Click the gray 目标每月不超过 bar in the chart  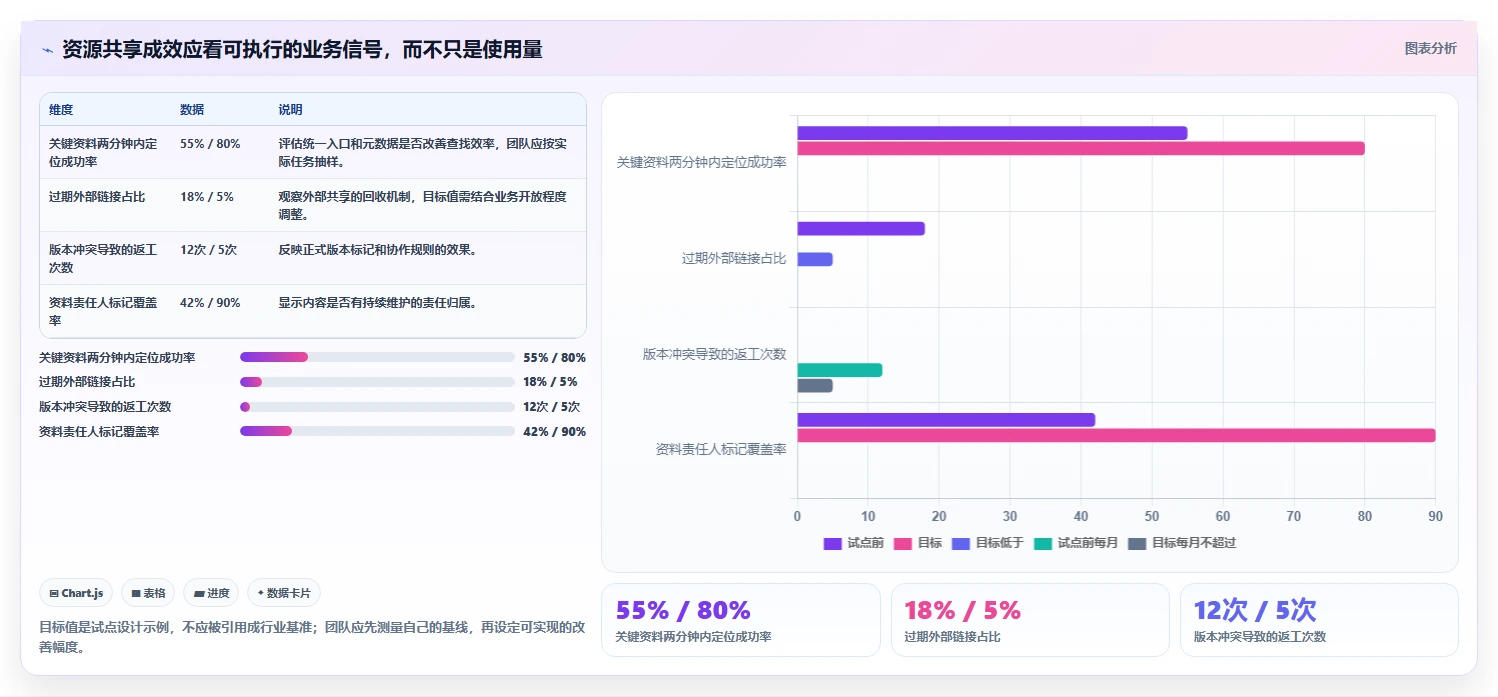click(815, 385)
